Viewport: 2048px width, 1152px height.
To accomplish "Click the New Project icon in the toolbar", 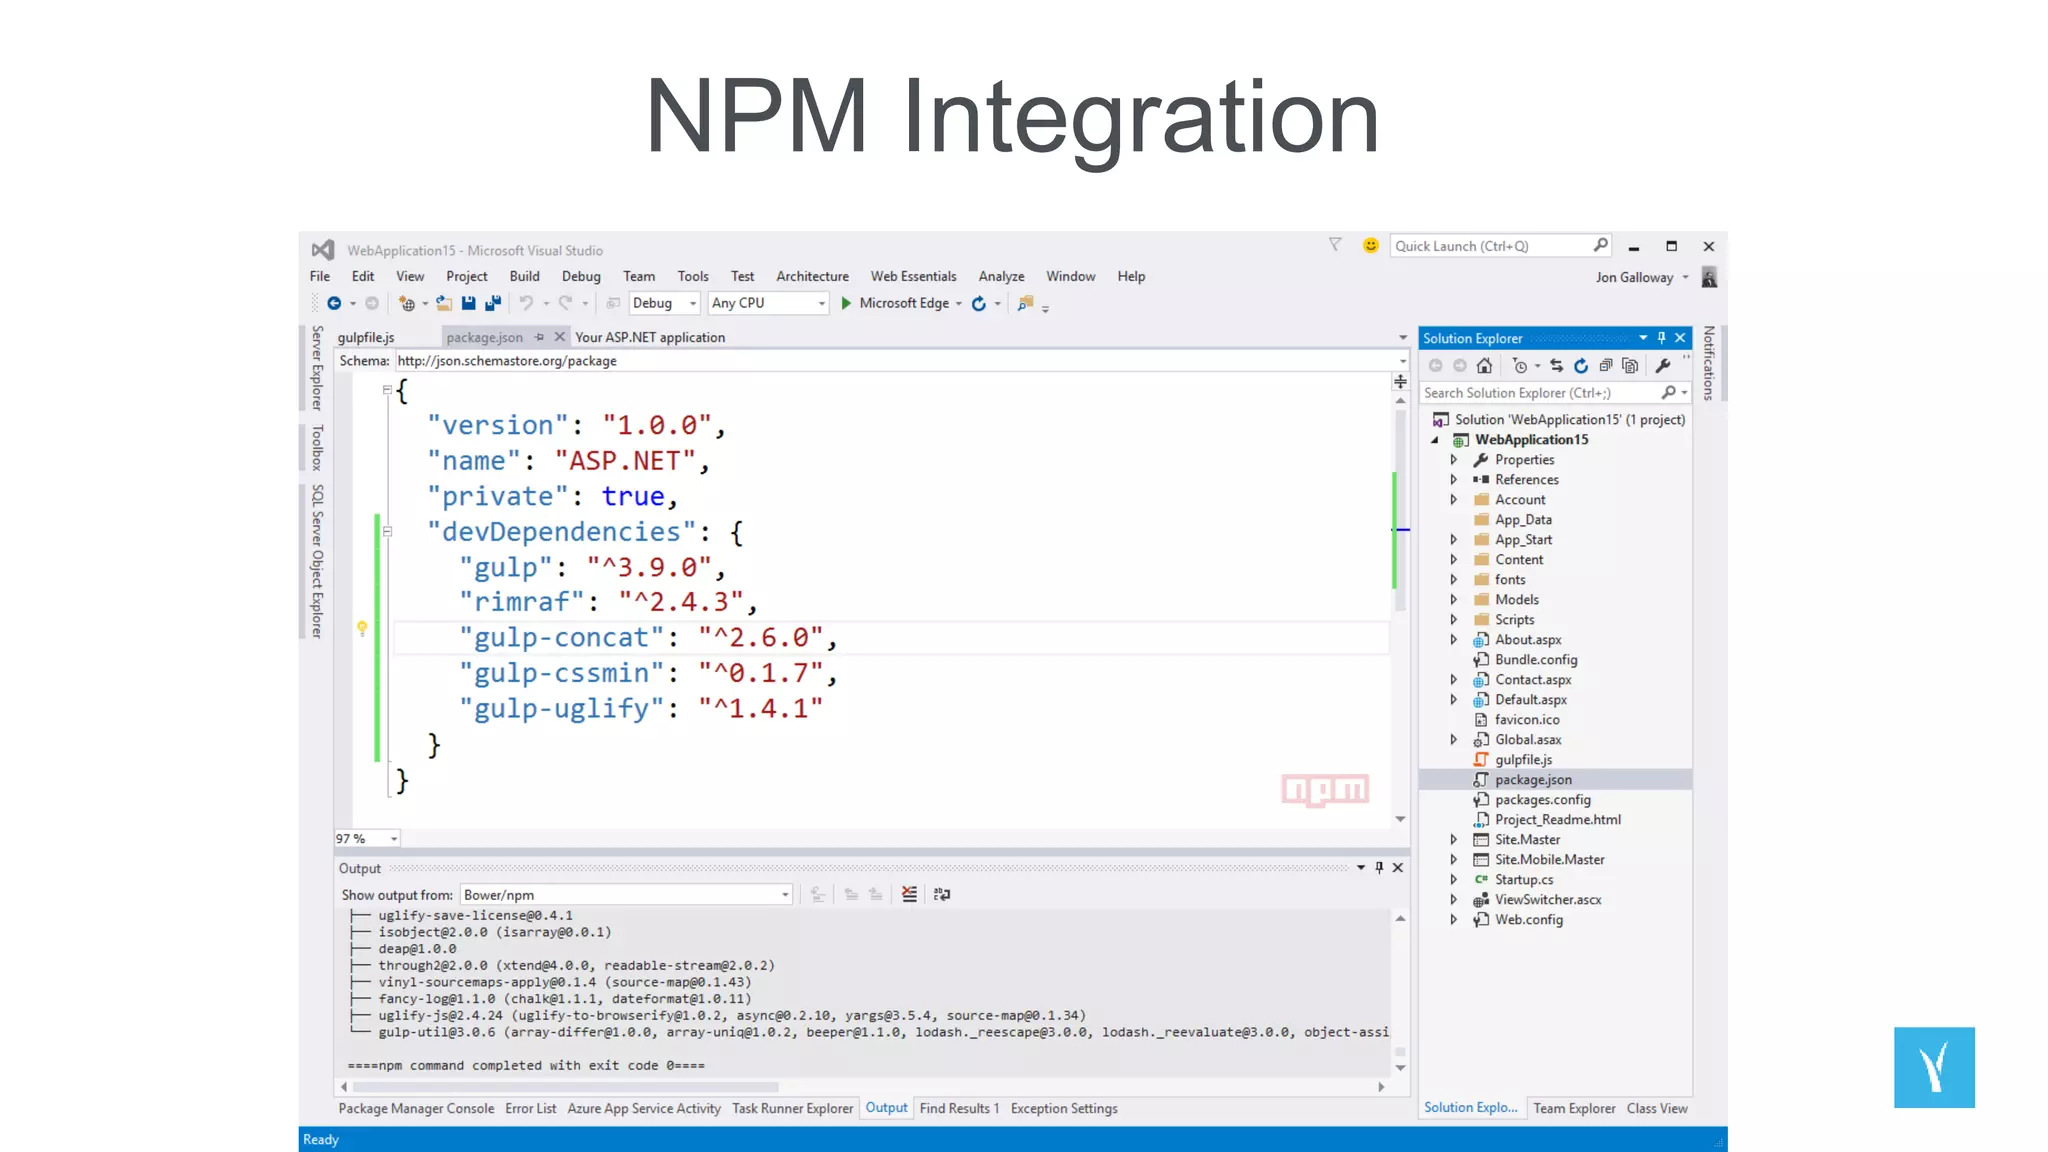I will coord(406,303).
